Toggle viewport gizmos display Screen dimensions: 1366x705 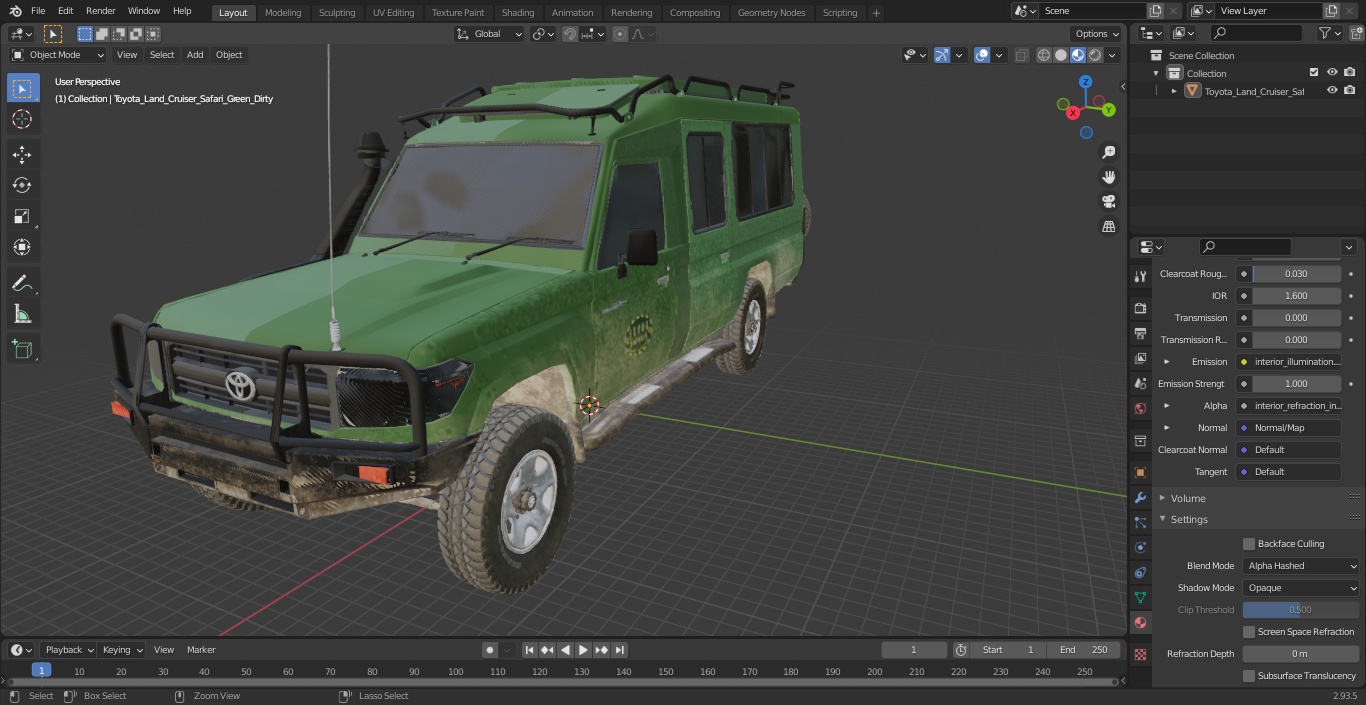tap(942, 55)
